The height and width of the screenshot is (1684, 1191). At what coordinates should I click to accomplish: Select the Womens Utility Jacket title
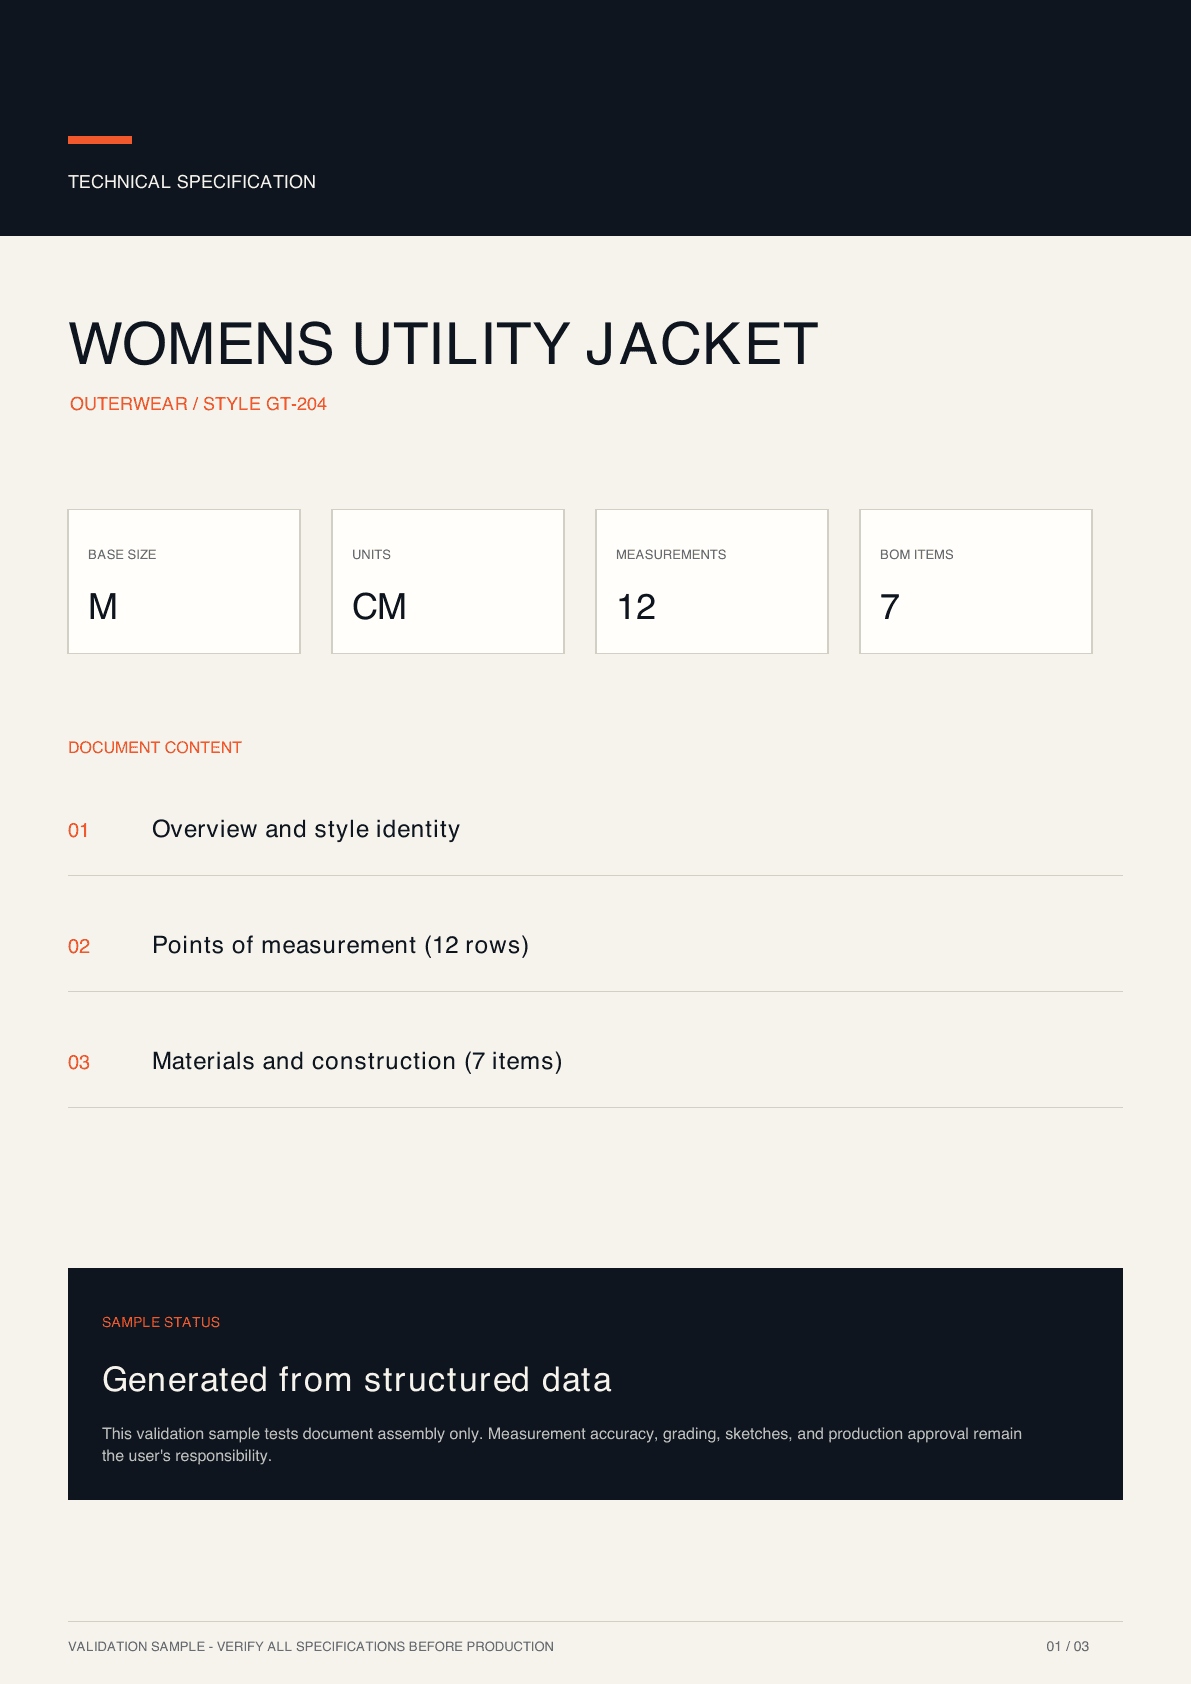(443, 344)
